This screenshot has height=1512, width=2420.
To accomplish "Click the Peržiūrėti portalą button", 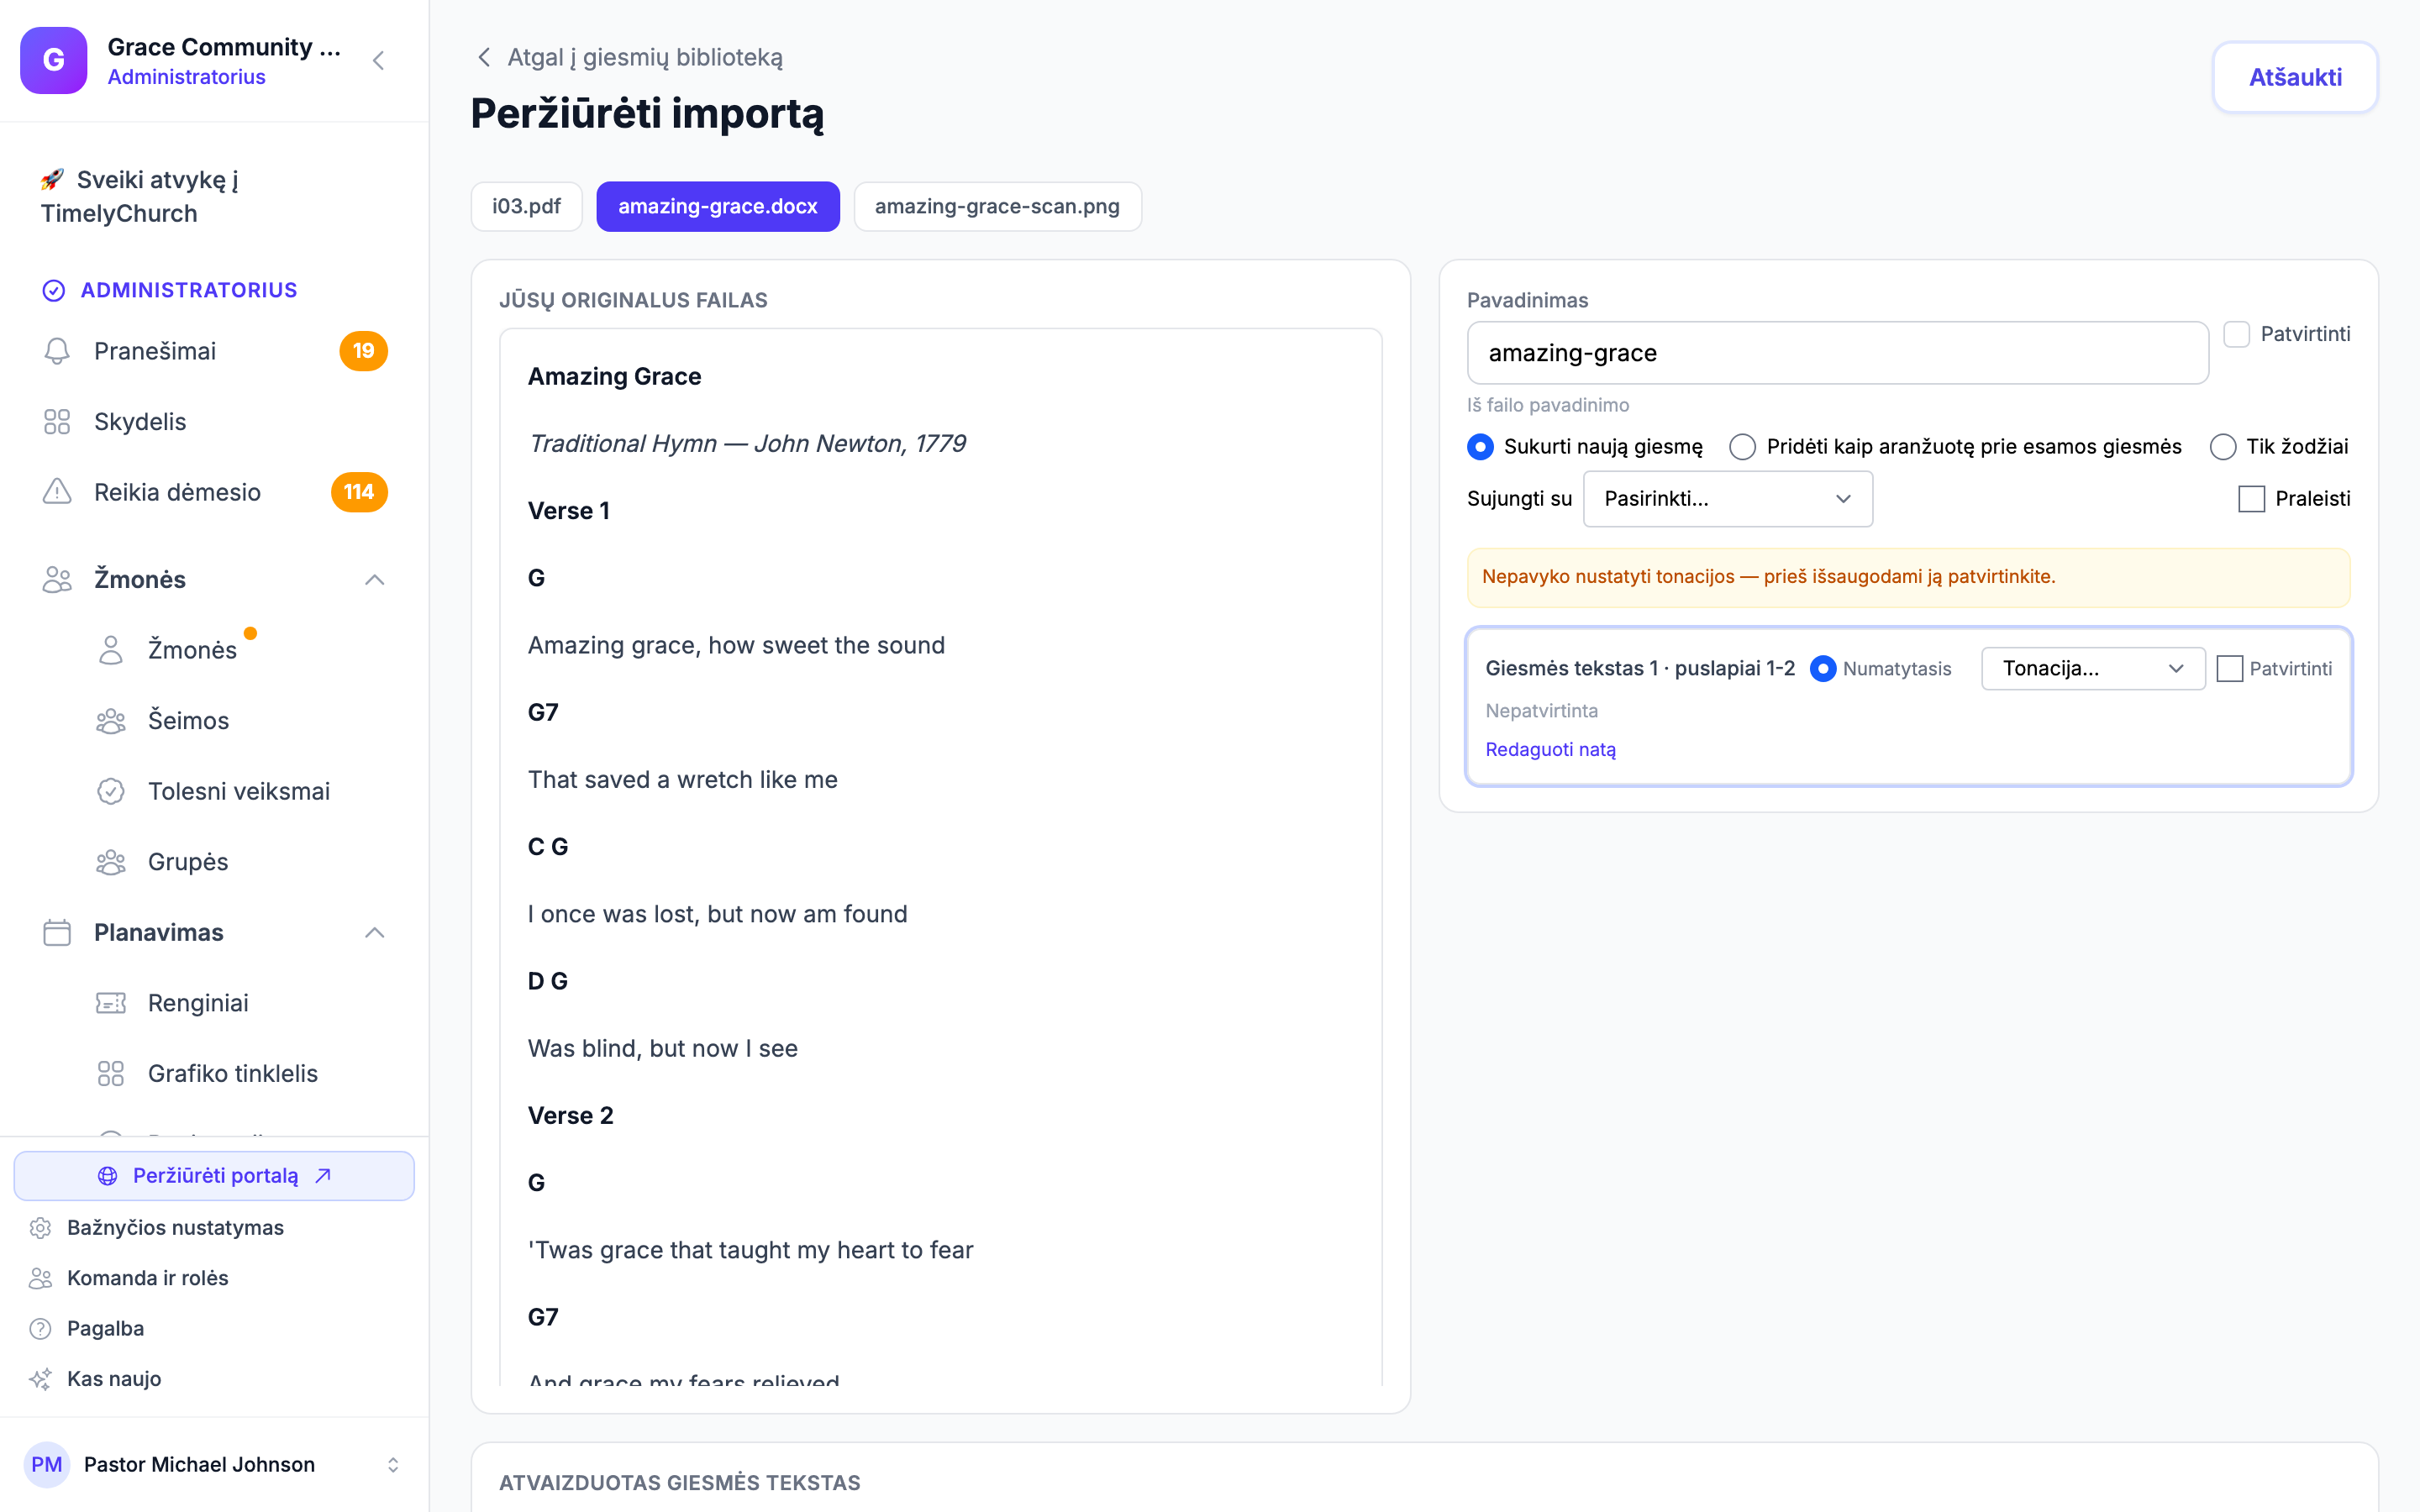I will [214, 1176].
